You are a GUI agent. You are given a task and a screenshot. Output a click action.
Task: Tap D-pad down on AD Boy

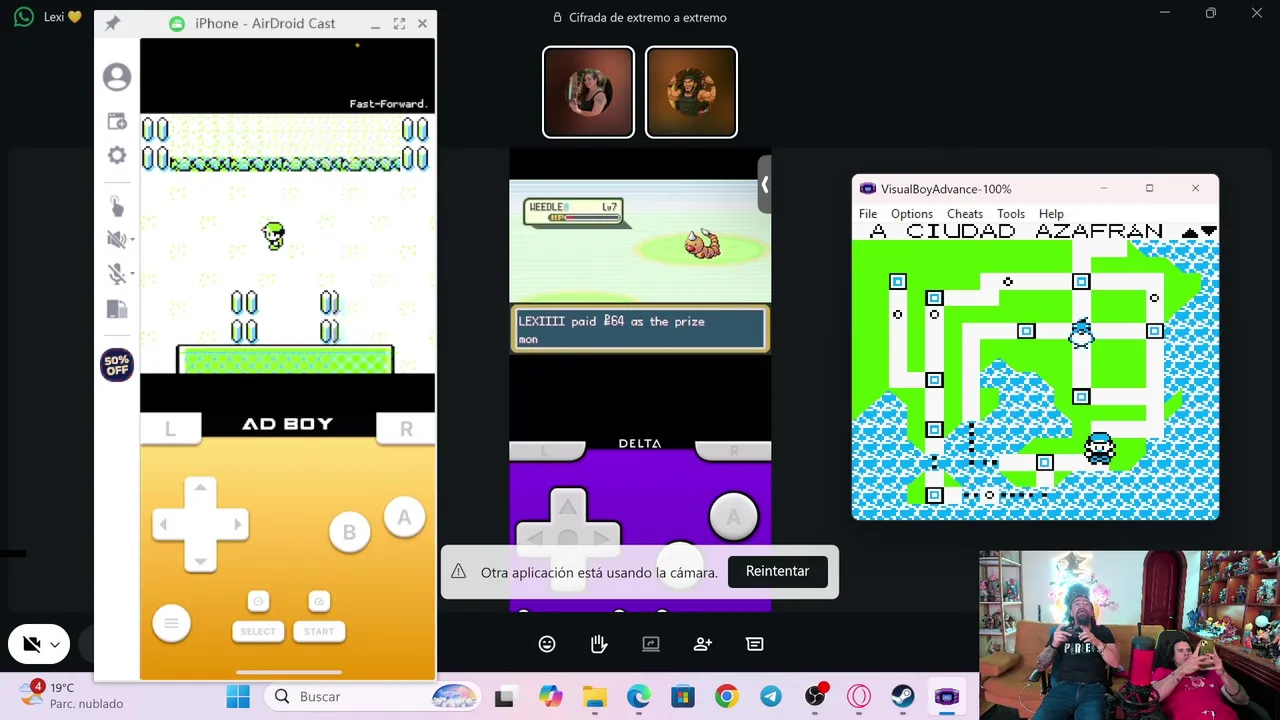pyautogui.click(x=200, y=560)
